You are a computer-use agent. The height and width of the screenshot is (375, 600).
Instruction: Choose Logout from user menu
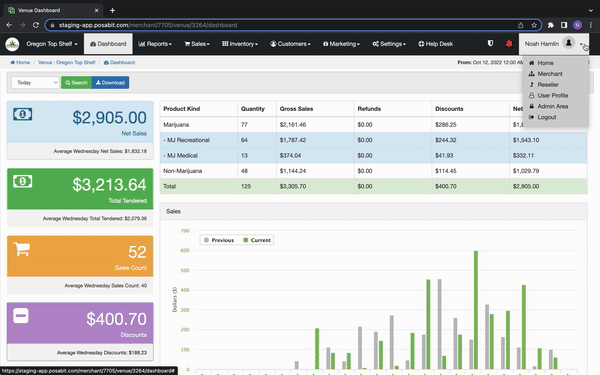pos(546,117)
